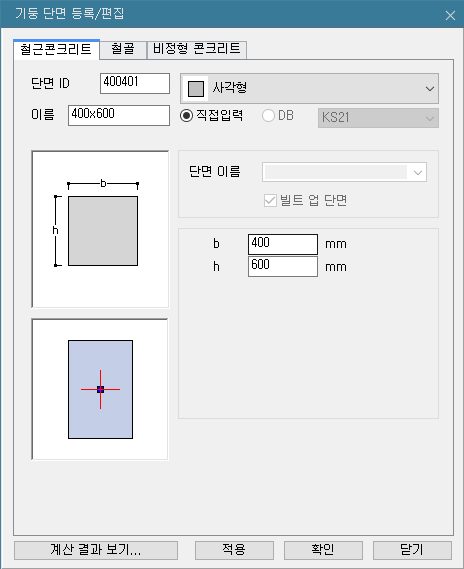Image resolution: width=464 pixels, height=569 pixels.
Task: Click the blue section preview rectangle
Action: pos(100,389)
